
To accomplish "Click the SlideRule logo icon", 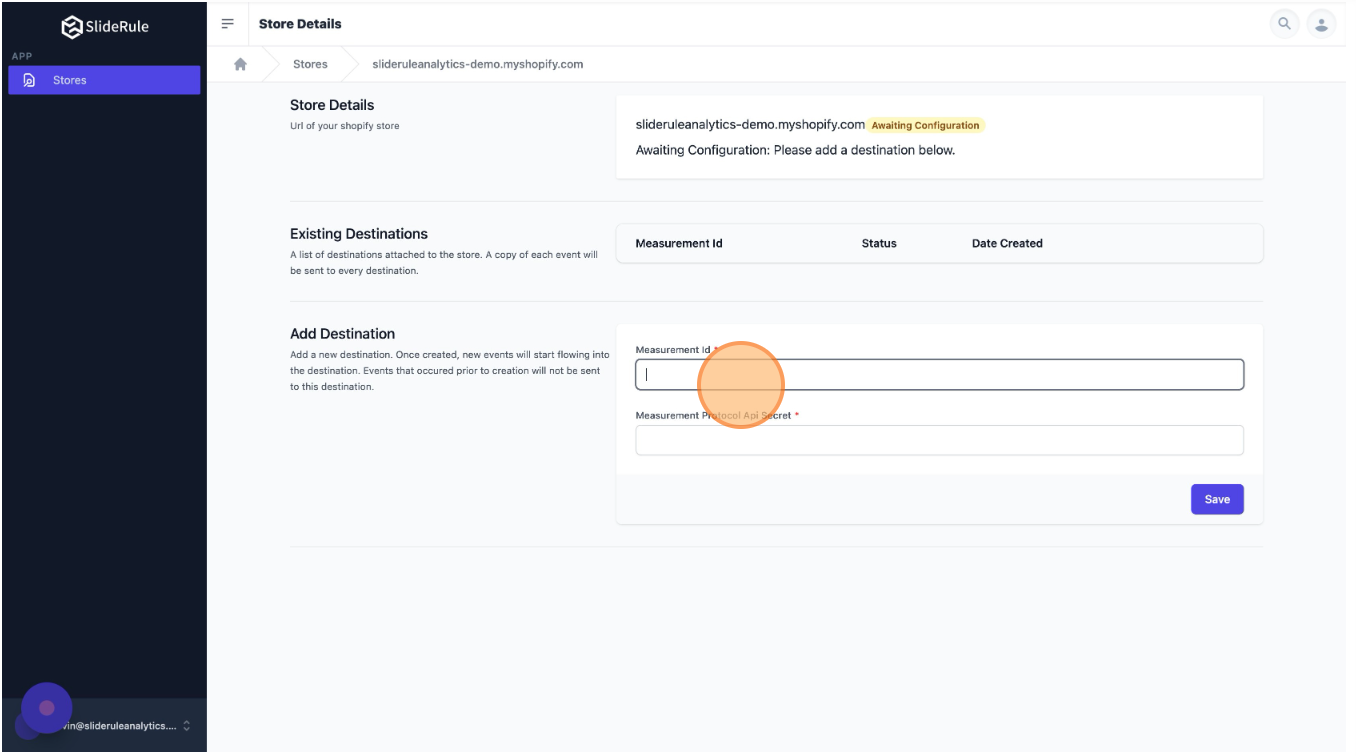I will click(72, 27).
